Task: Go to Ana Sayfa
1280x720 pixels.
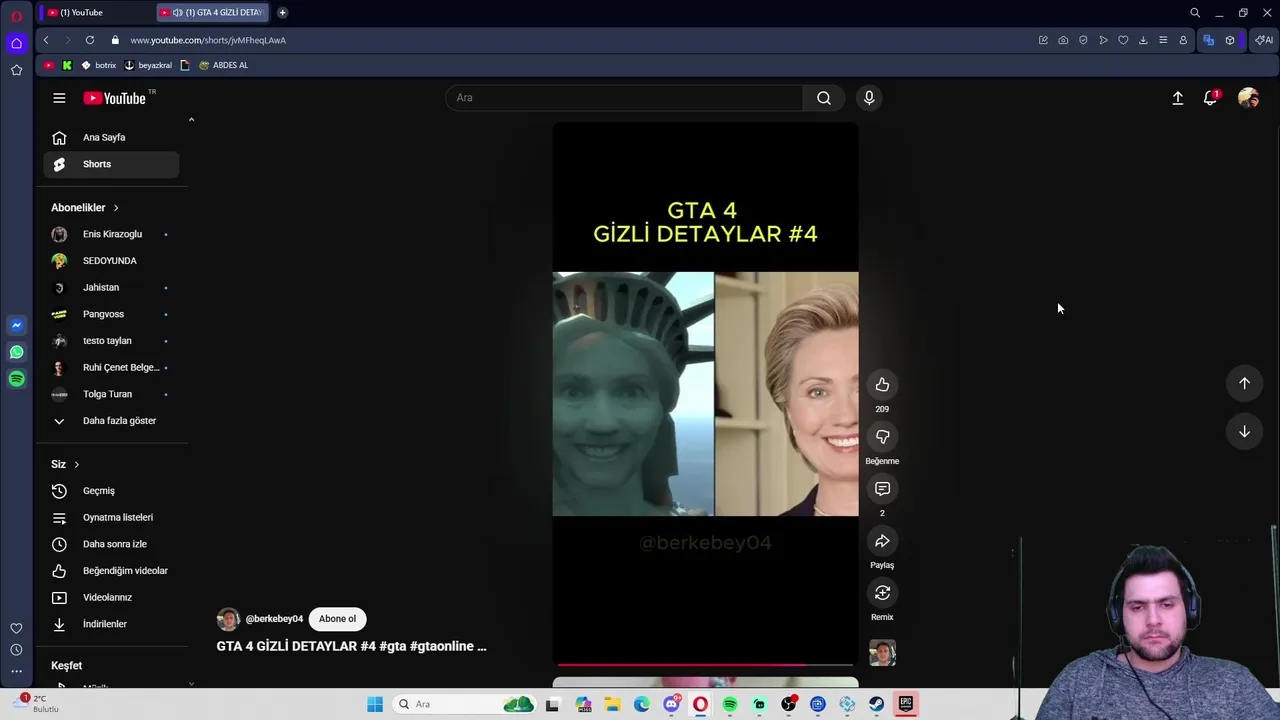Action: pos(111,138)
